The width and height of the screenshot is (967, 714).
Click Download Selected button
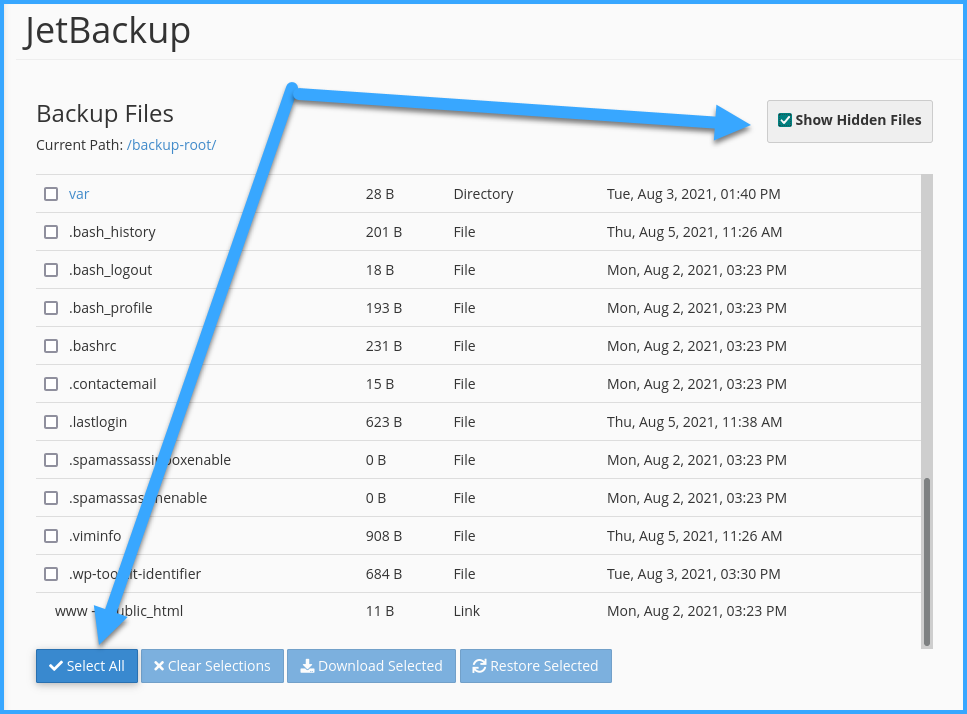pos(371,666)
